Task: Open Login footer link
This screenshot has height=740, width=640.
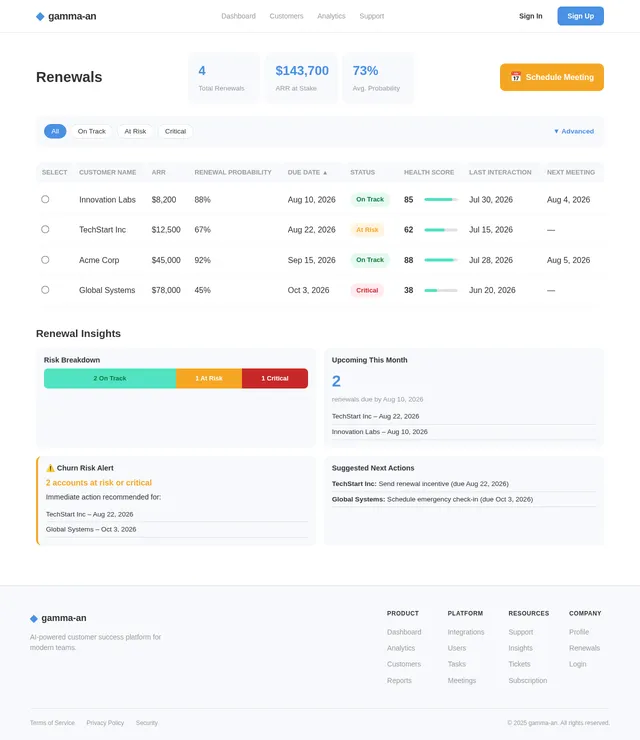Action: 578,664
